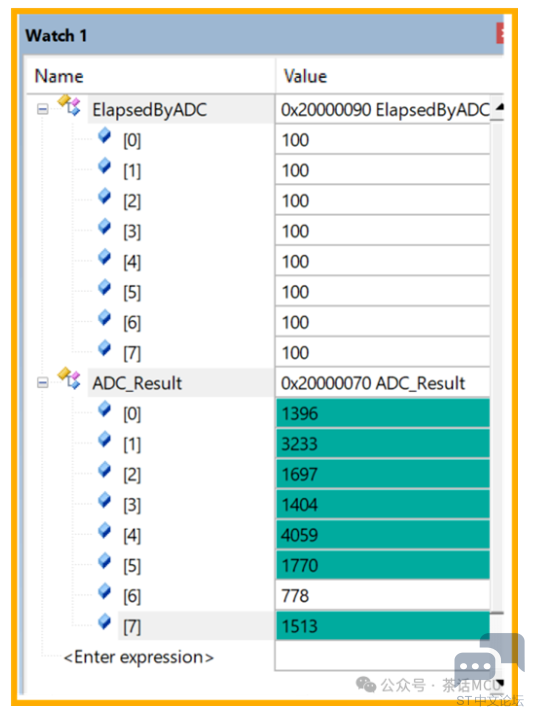Click the ElapsedByADC [5] member icon

105,287
